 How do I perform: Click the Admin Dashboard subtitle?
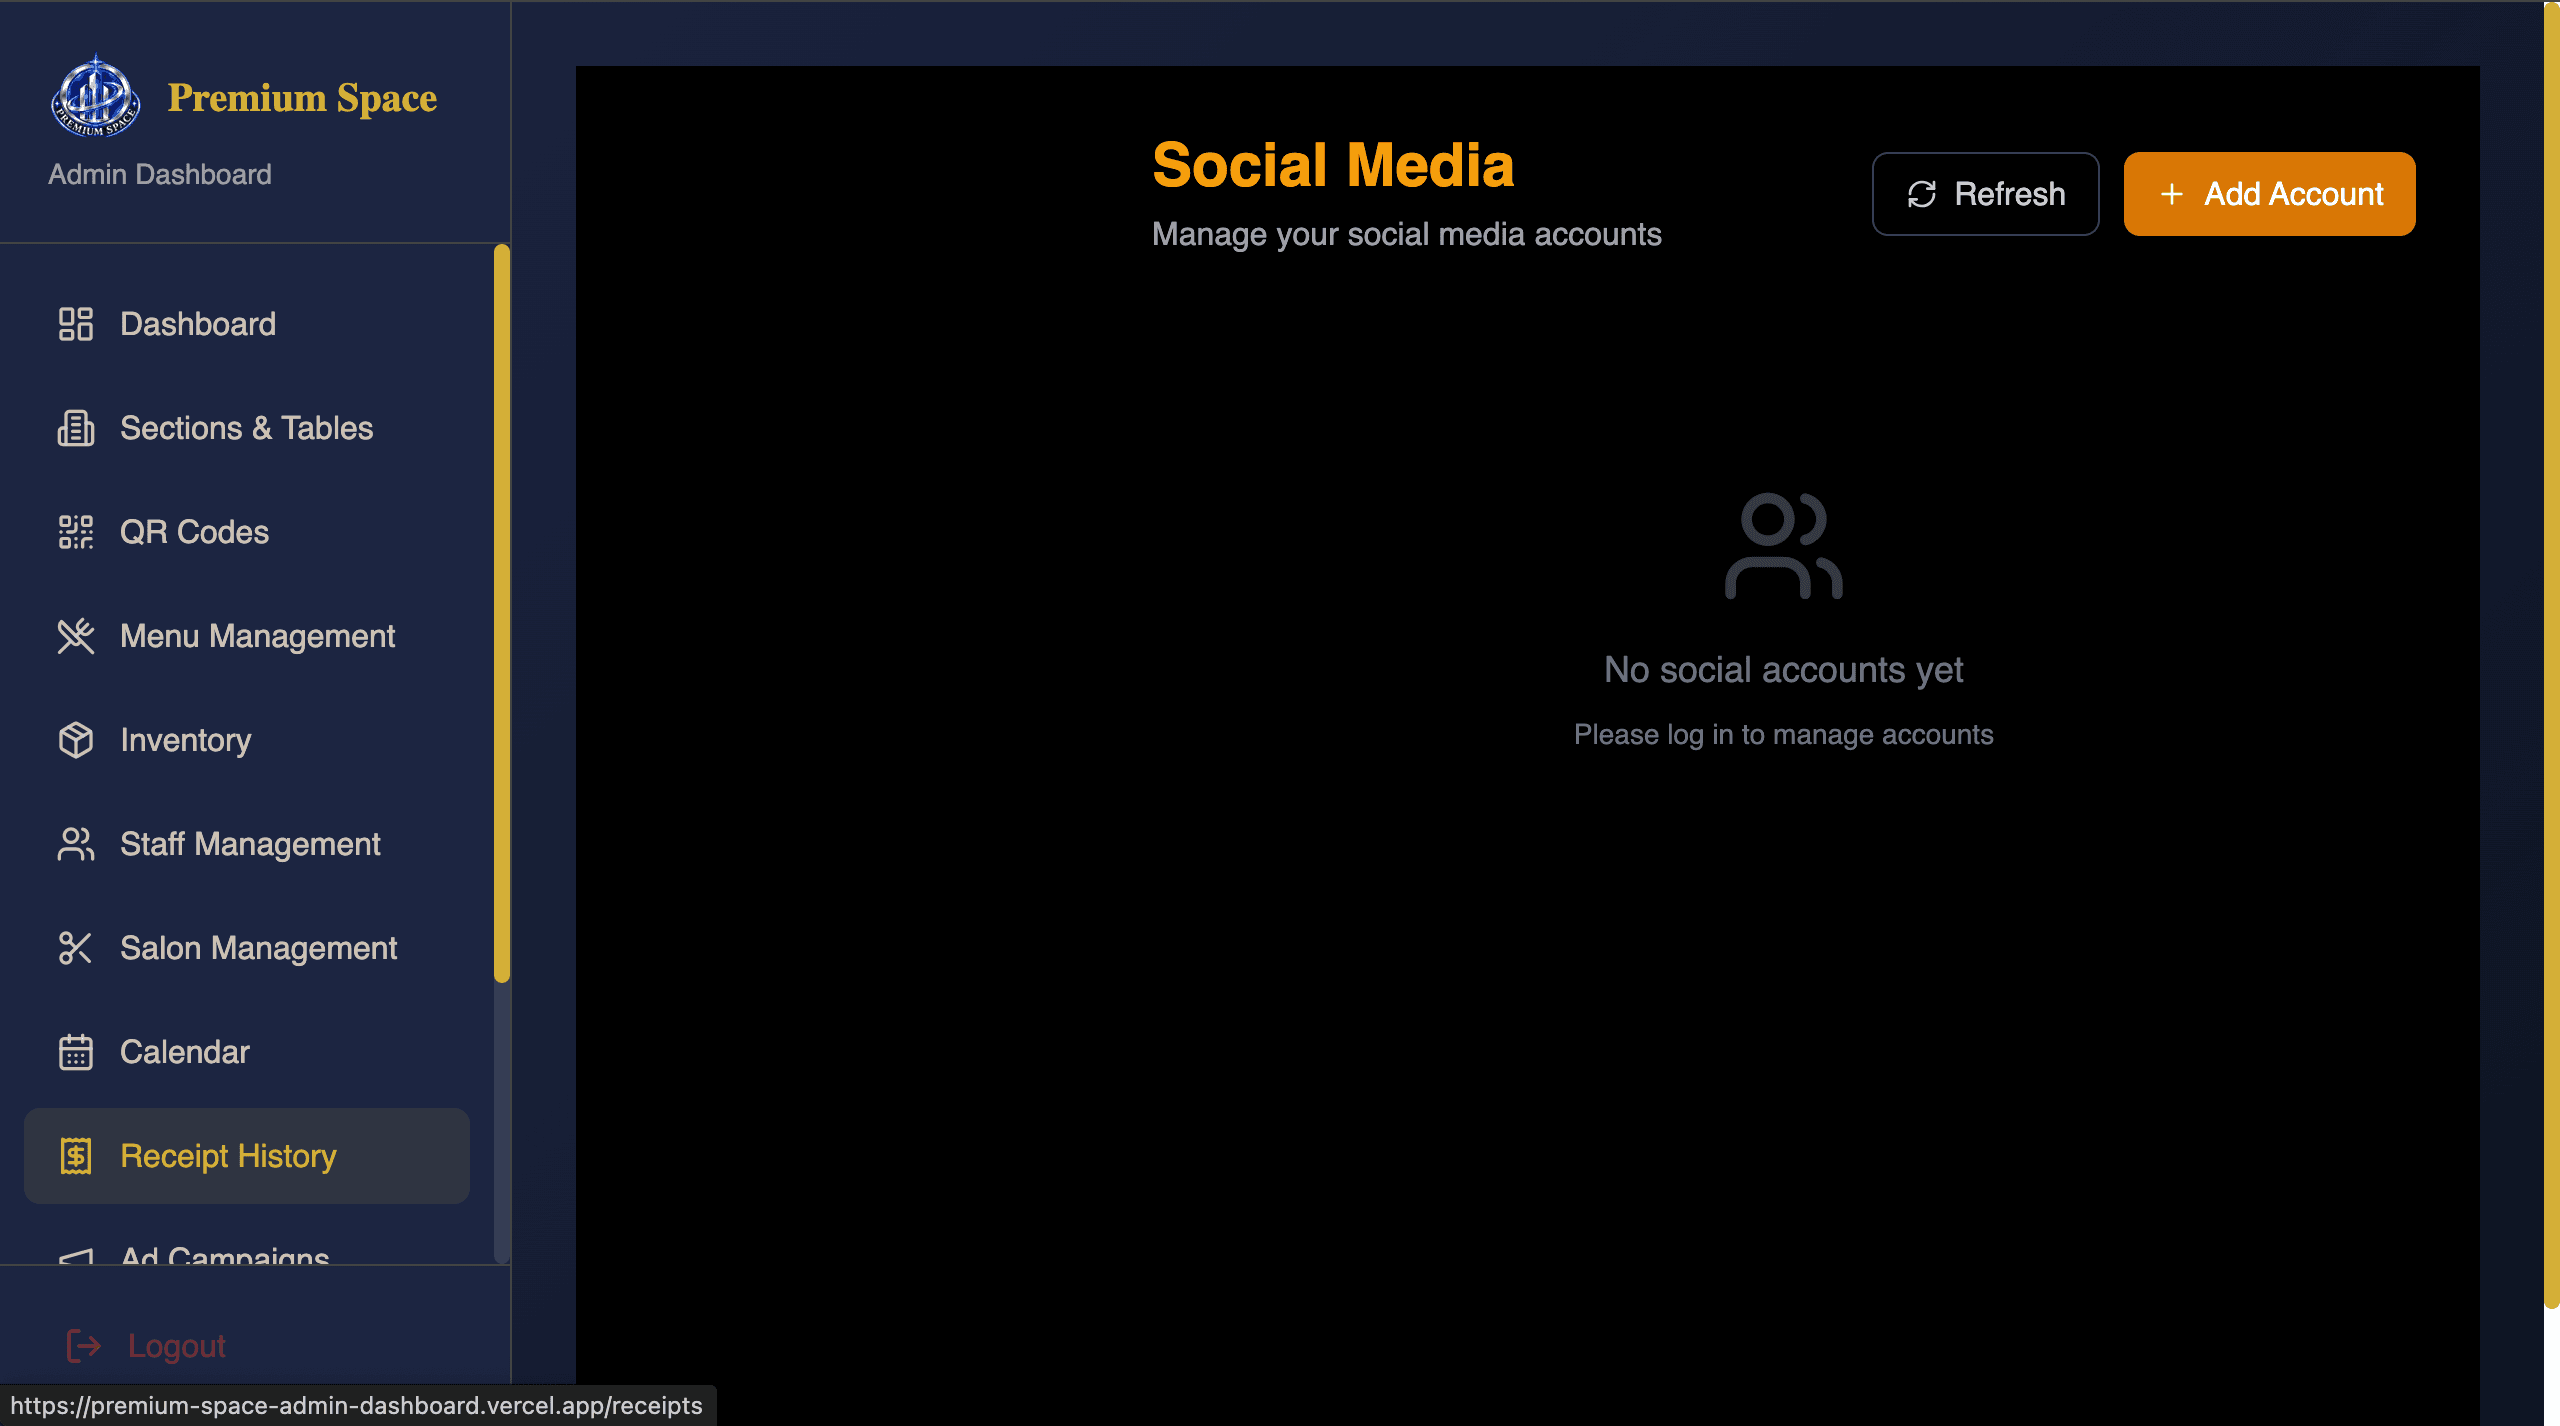click(x=160, y=174)
